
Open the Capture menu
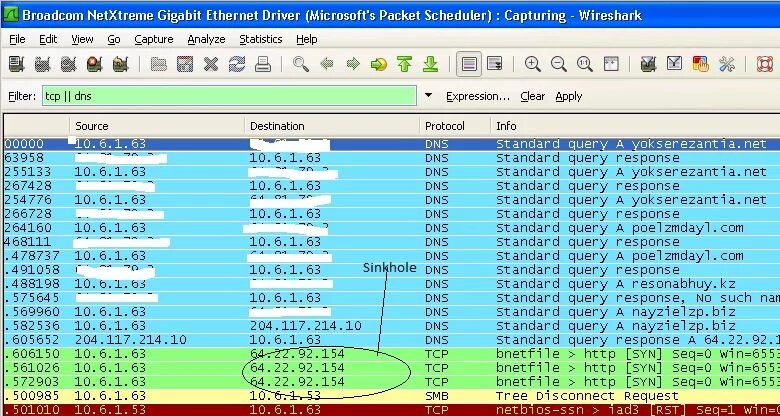click(154, 39)
